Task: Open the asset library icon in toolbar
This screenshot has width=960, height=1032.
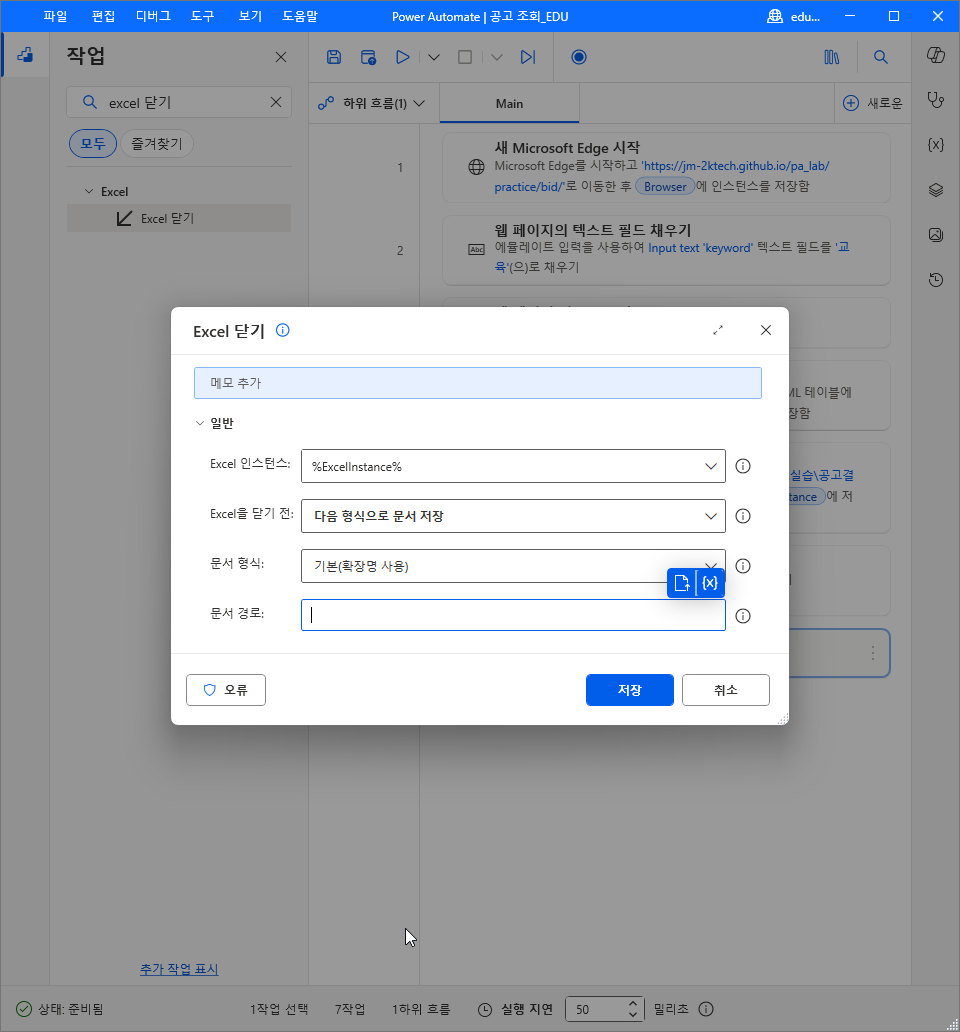Action: 832,57
